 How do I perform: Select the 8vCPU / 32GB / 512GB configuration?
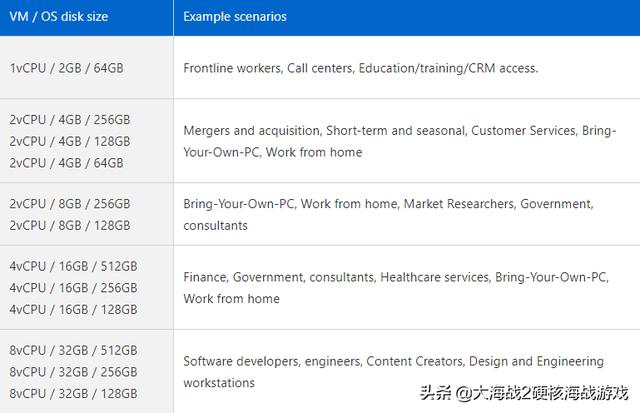pos(73,350)
